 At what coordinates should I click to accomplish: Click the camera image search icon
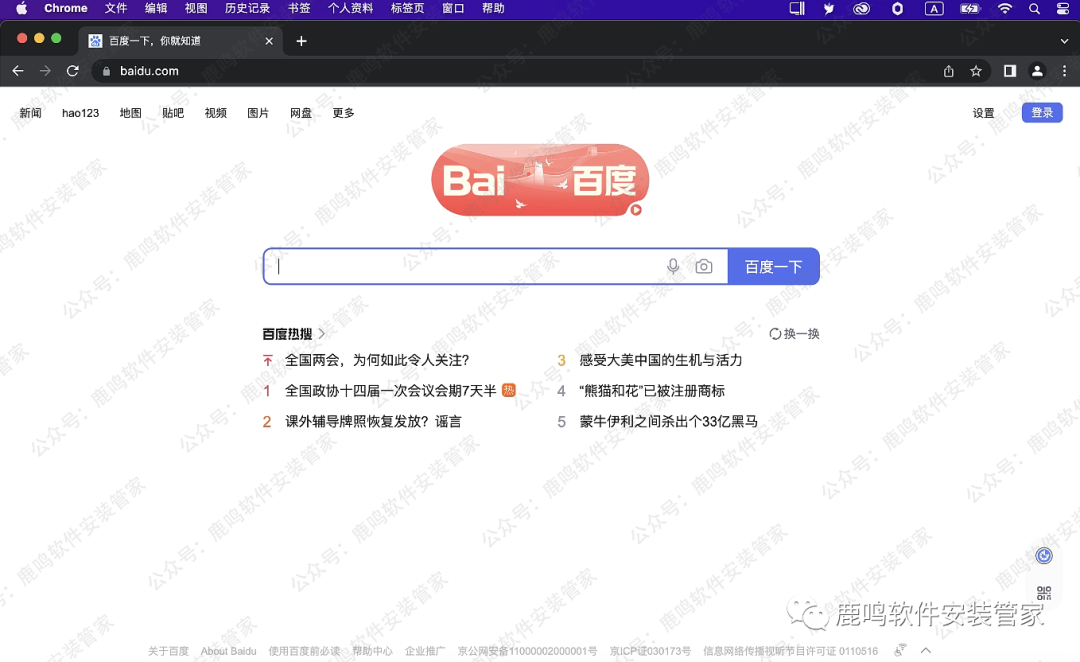[704, 266]
